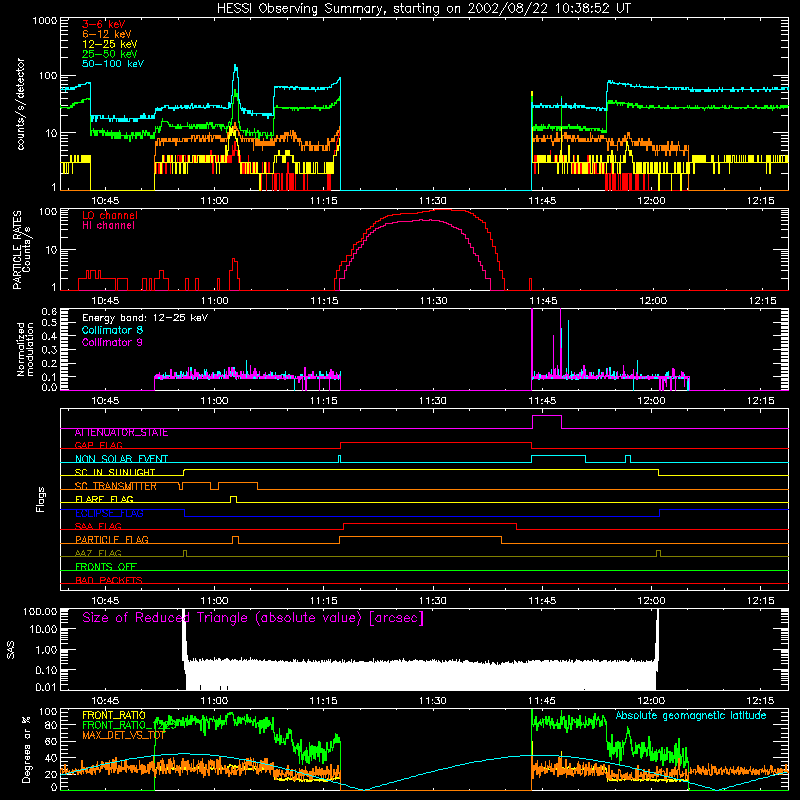Select the 50-100 keV legend label
This screenshot has width=800, height=800.
click(x=113, y=64)
